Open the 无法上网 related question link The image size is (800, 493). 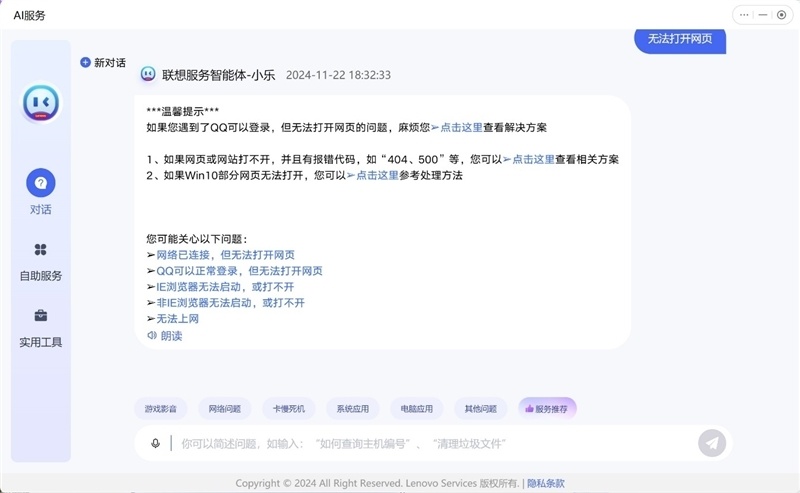click(x=177, y=319)
